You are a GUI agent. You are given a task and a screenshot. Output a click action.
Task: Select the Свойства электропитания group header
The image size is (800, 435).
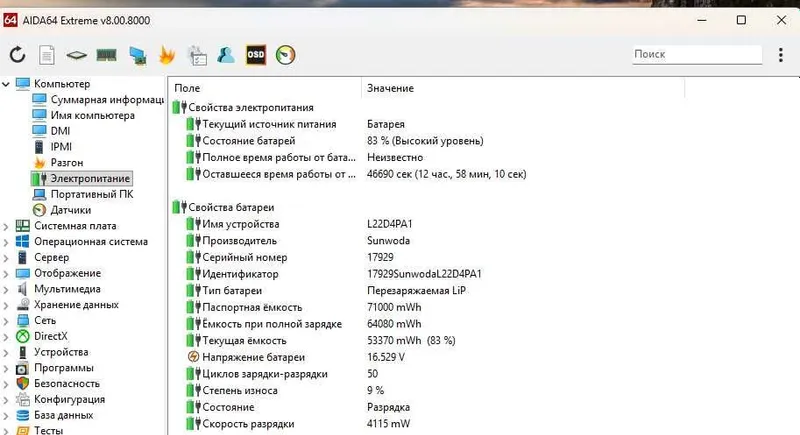click(x=243, y=108)
